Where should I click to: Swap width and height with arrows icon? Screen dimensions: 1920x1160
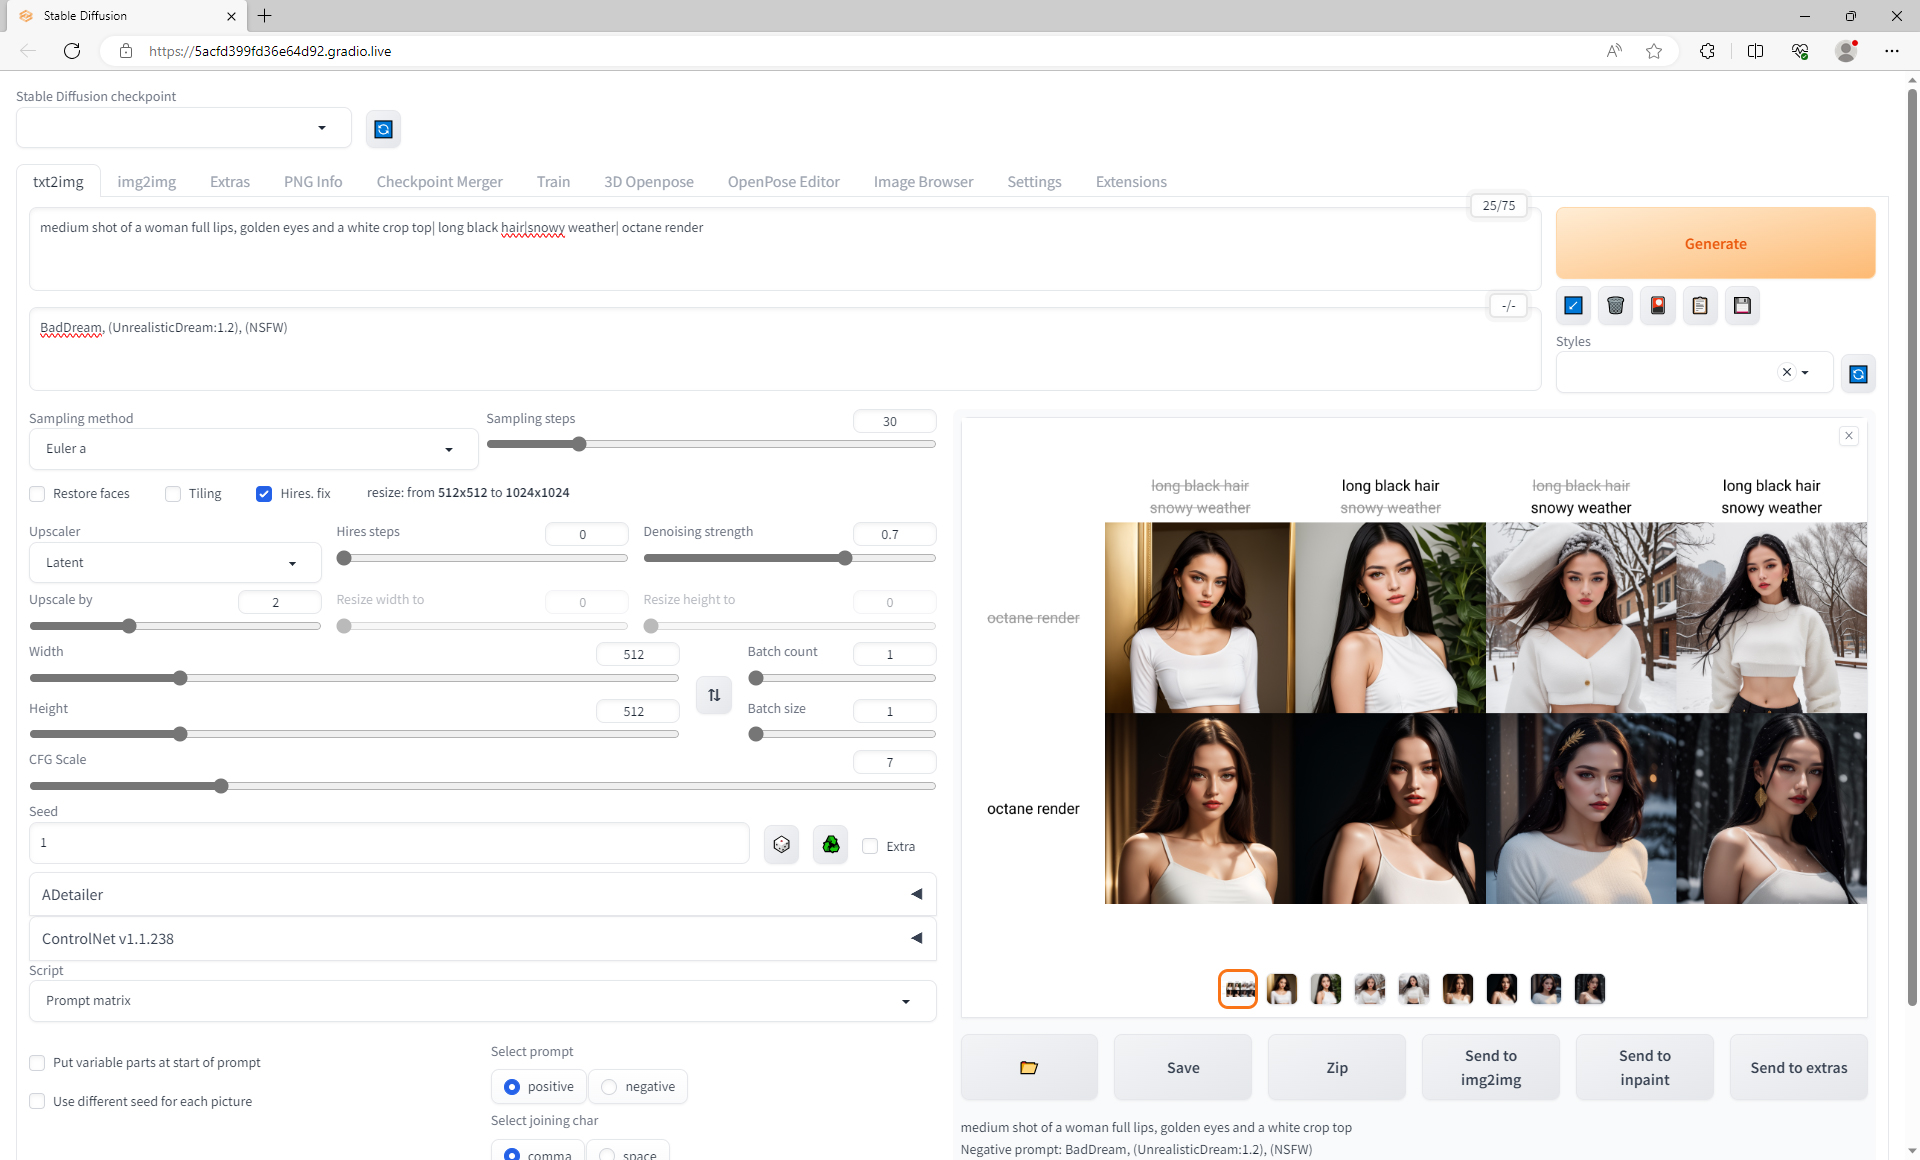click(714, 695)
